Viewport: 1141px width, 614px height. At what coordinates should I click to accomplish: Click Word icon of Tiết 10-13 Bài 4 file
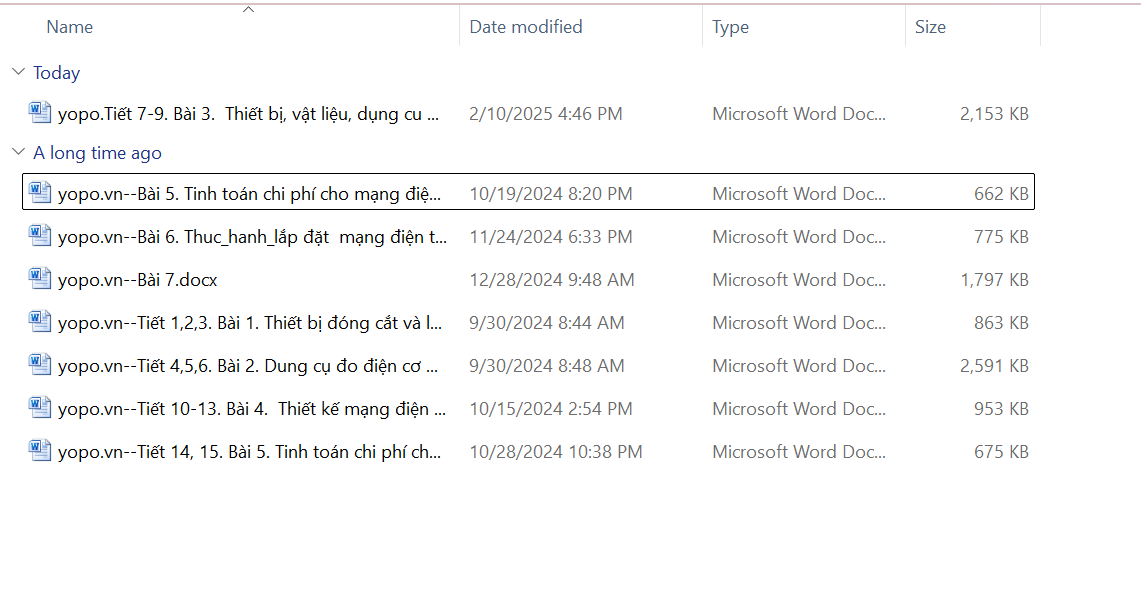pos(40,408)
